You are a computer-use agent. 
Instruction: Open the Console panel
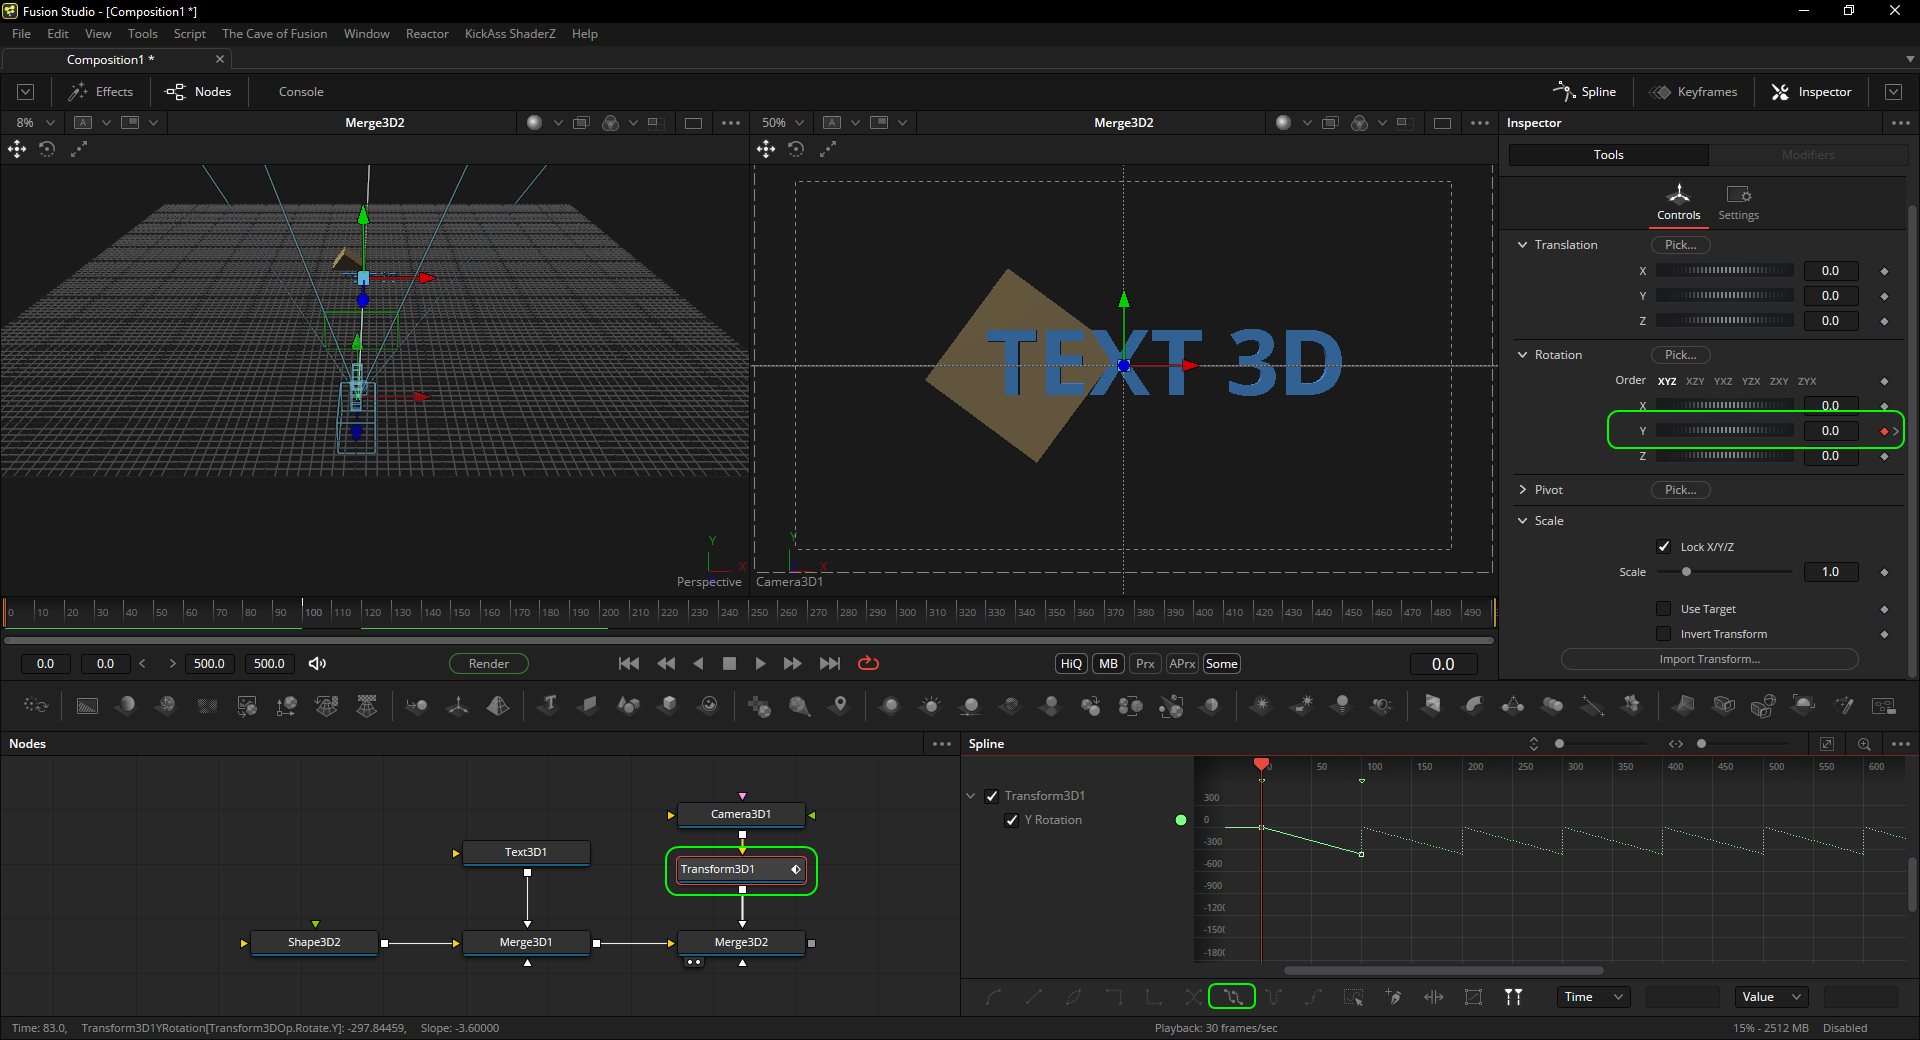pyautogui.click(x=301, y=92)
